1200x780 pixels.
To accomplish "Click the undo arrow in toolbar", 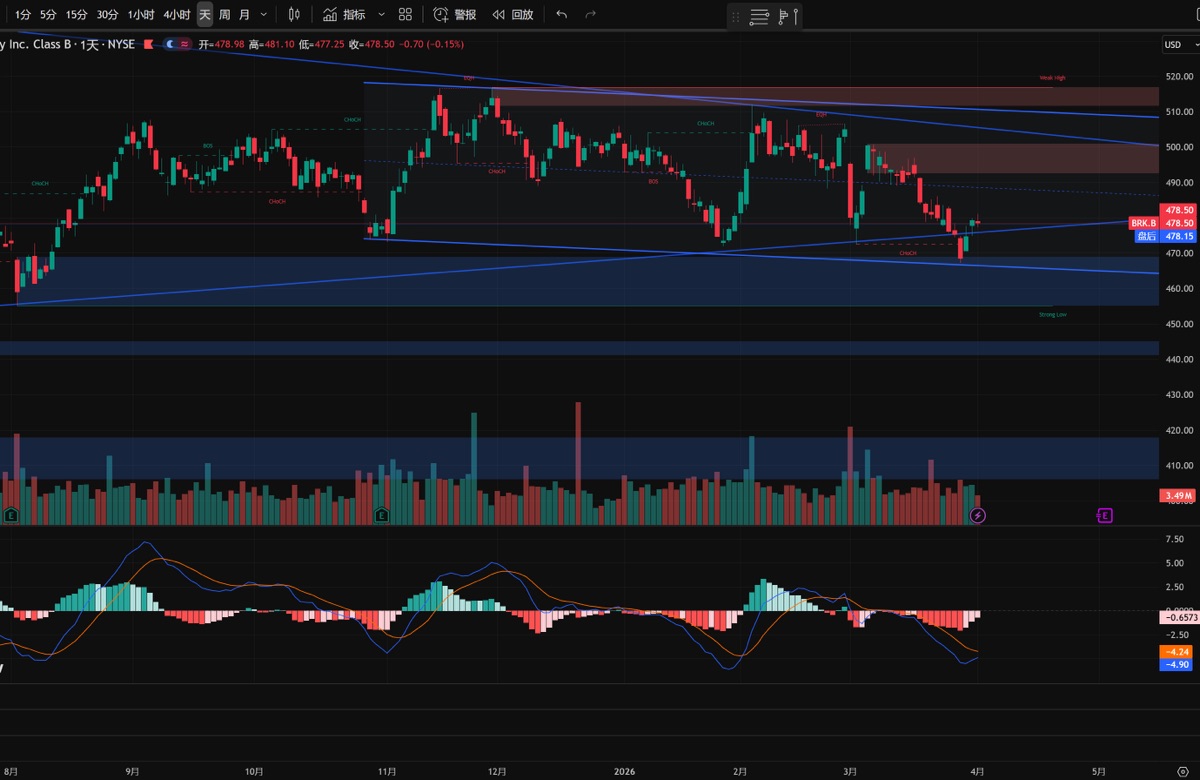I will pyautogui.click(x=561, y=15).
